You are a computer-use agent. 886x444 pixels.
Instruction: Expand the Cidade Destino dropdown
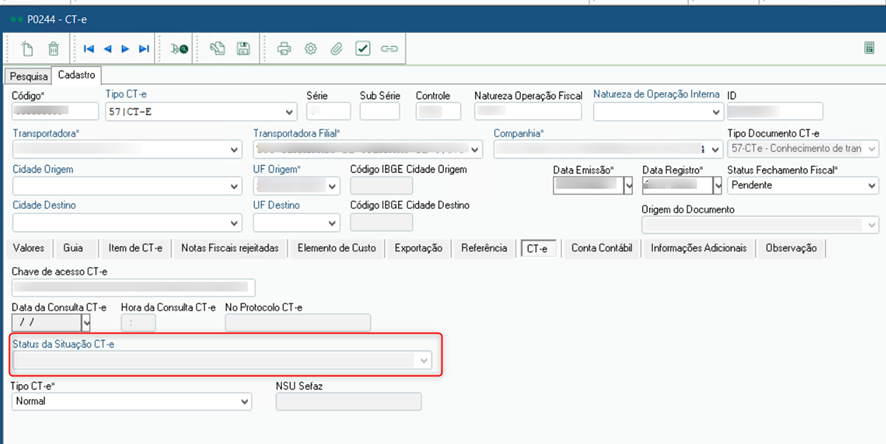point(234,223)
